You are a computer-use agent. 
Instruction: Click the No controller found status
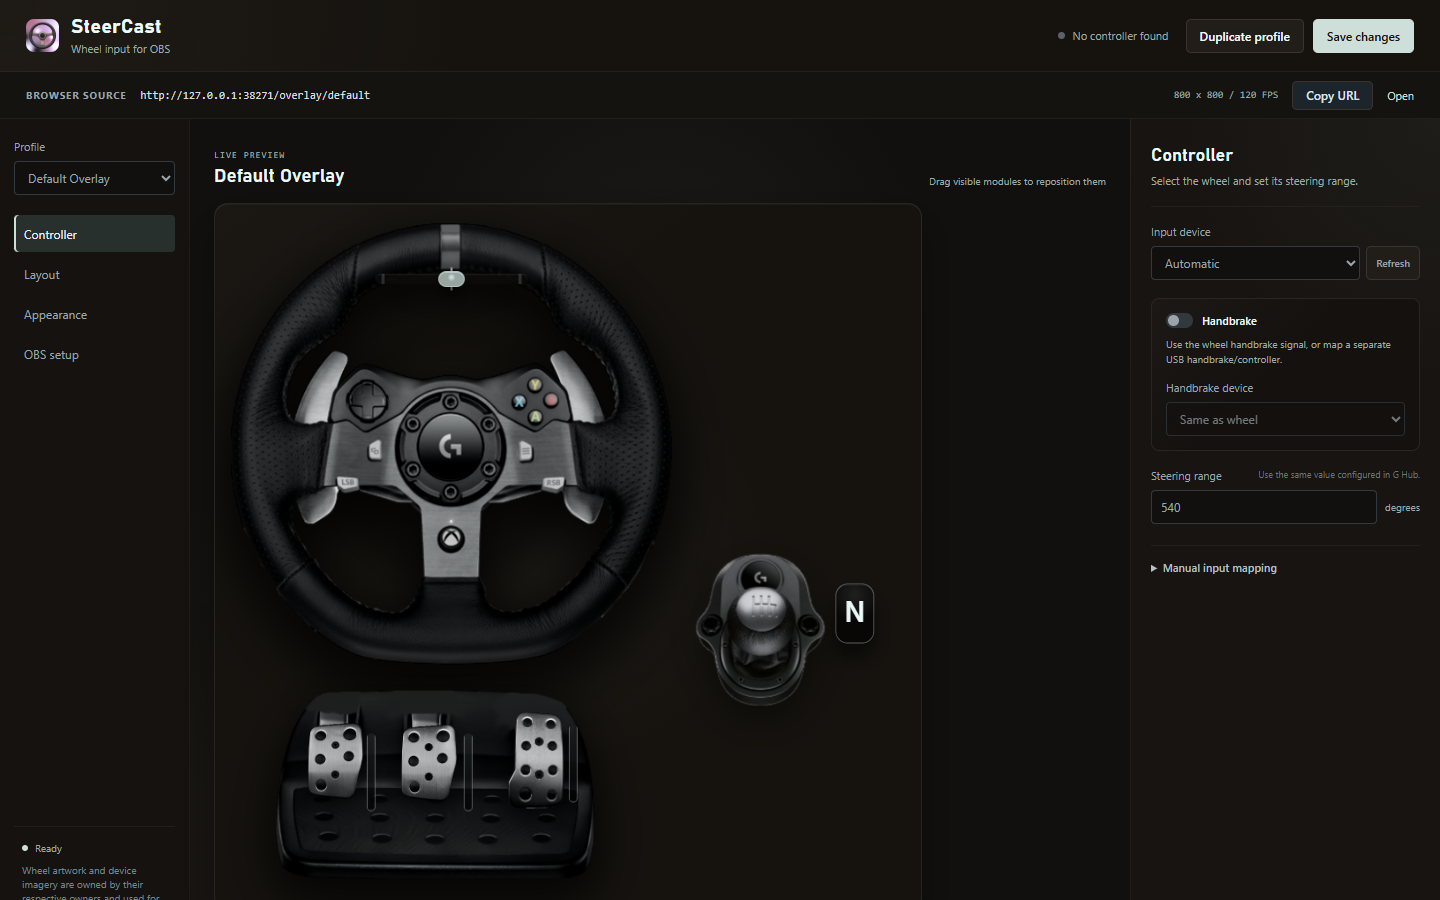[x=1113, y=36]
